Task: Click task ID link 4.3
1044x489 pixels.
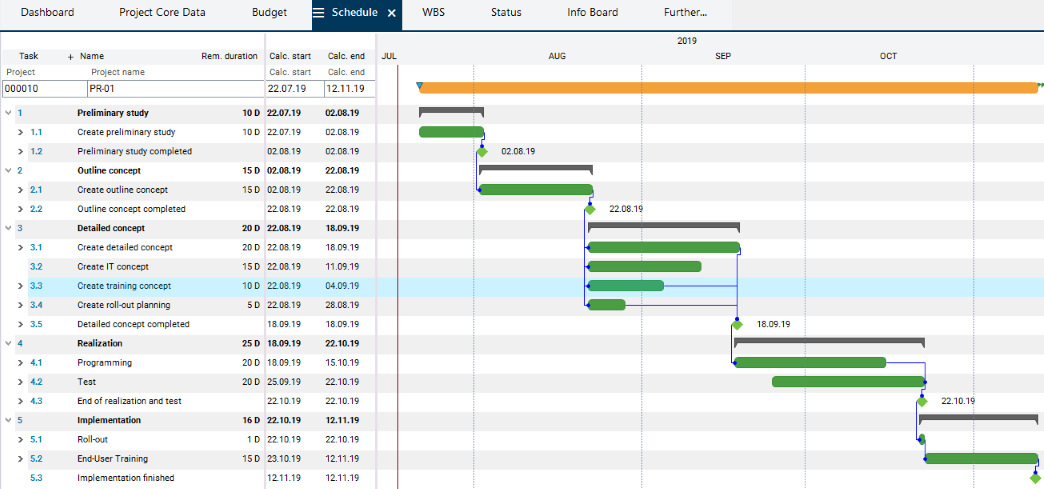Action: tap(36, 401)
